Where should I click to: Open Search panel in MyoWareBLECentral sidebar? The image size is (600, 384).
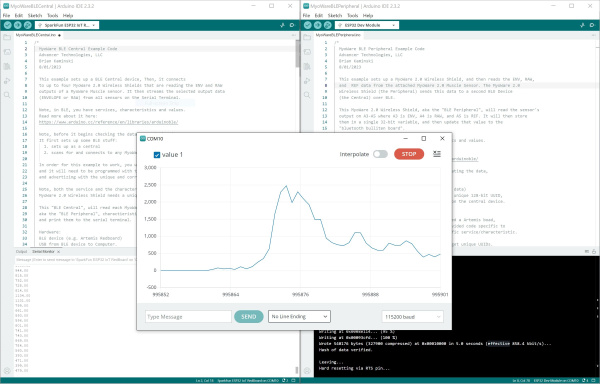point(7,95)
